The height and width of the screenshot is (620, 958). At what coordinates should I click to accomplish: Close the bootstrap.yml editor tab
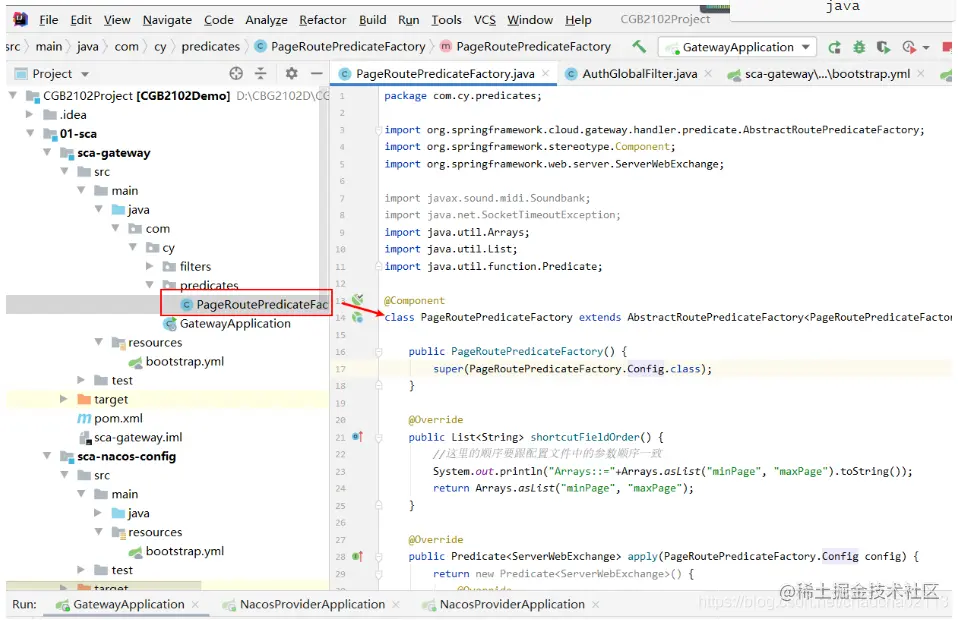[x=921, y=73]
